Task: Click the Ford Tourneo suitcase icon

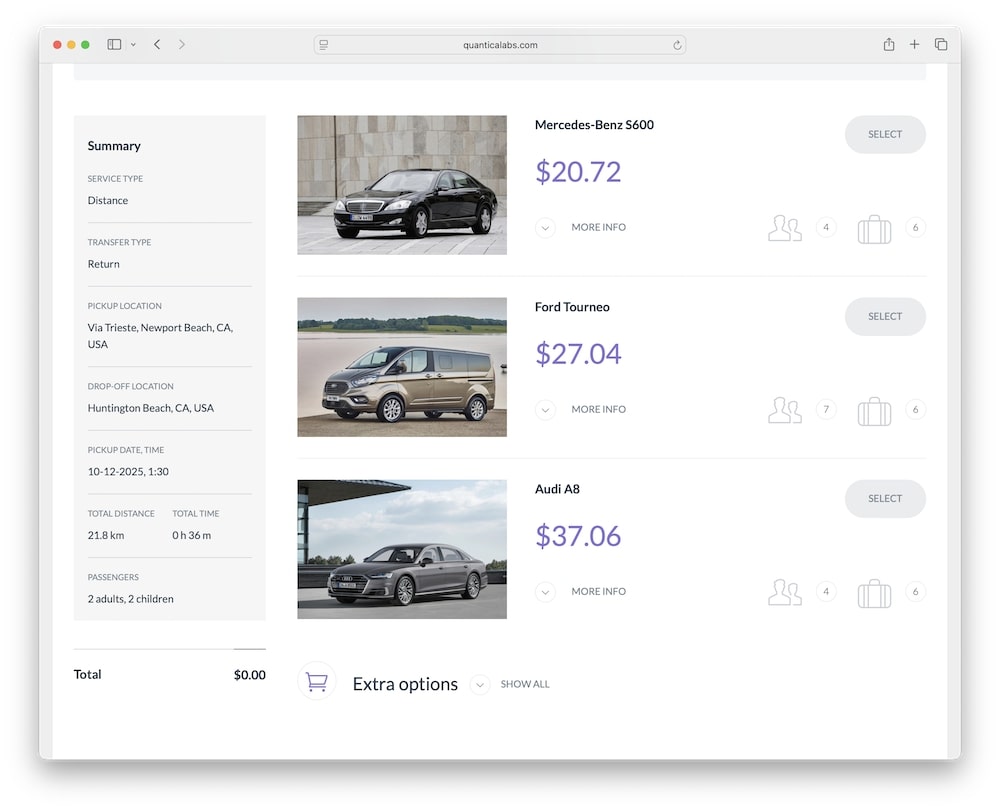Action: coord(874,412)
